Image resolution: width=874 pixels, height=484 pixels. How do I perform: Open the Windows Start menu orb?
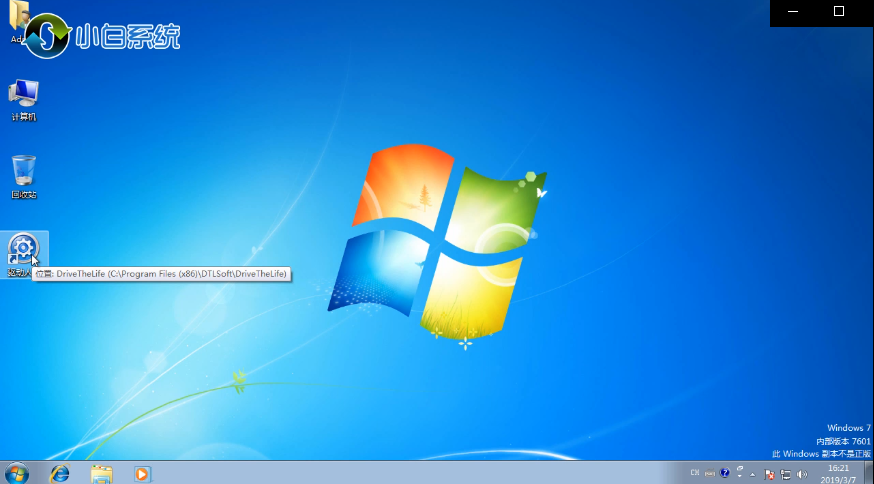[x=16, y=474]
